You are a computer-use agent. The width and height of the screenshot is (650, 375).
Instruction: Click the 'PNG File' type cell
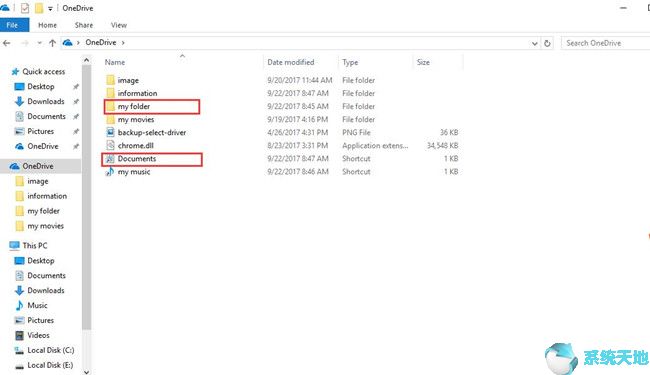pos(356,133)
